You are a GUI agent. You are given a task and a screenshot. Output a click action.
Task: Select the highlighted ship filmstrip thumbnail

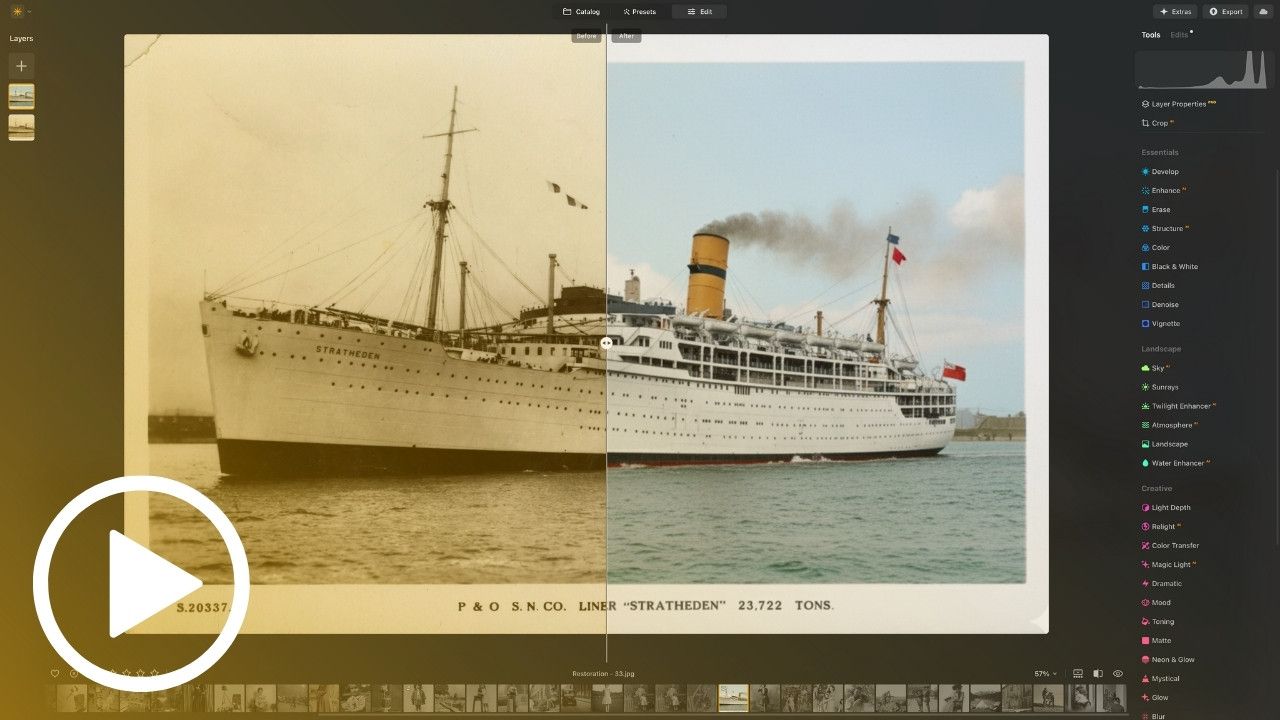(733, 698)
